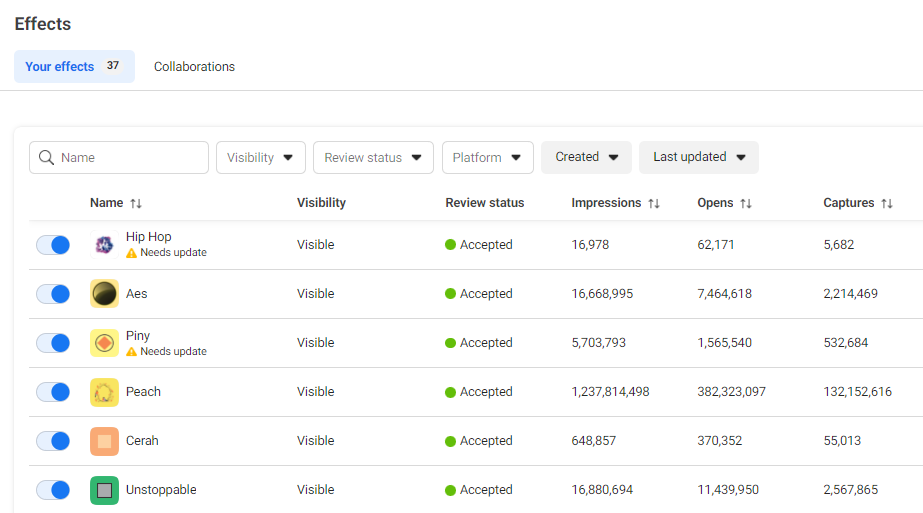Open the Created filter button
This screenshot has height=513, width=923.
coord(586,157)
